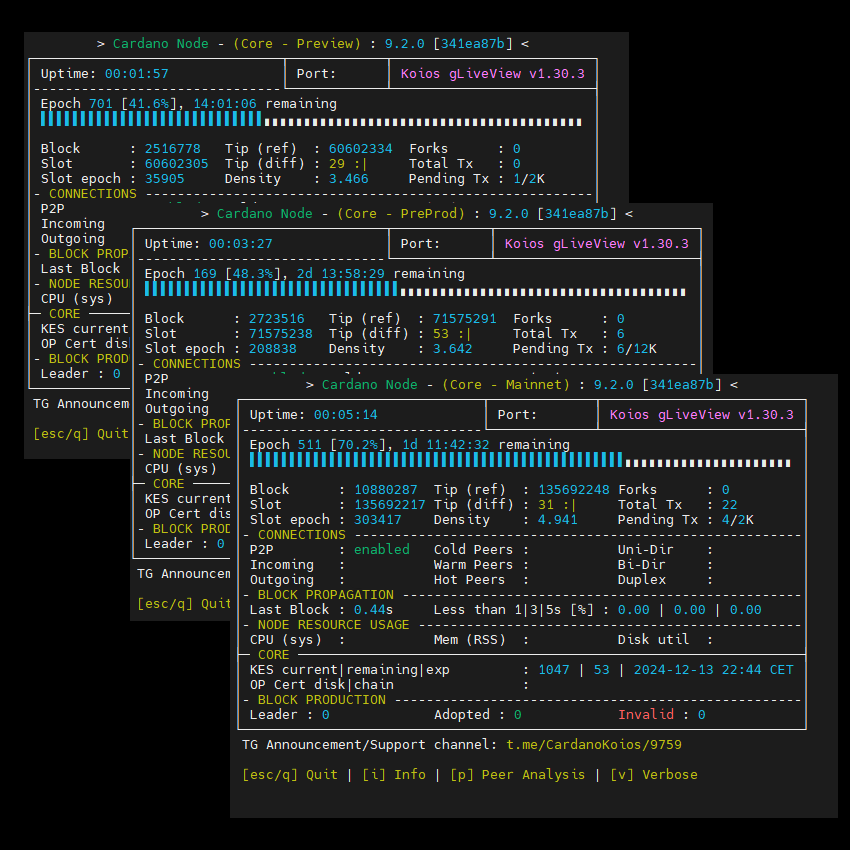Select the PreProd title Cardano Node text

(265, 214)
